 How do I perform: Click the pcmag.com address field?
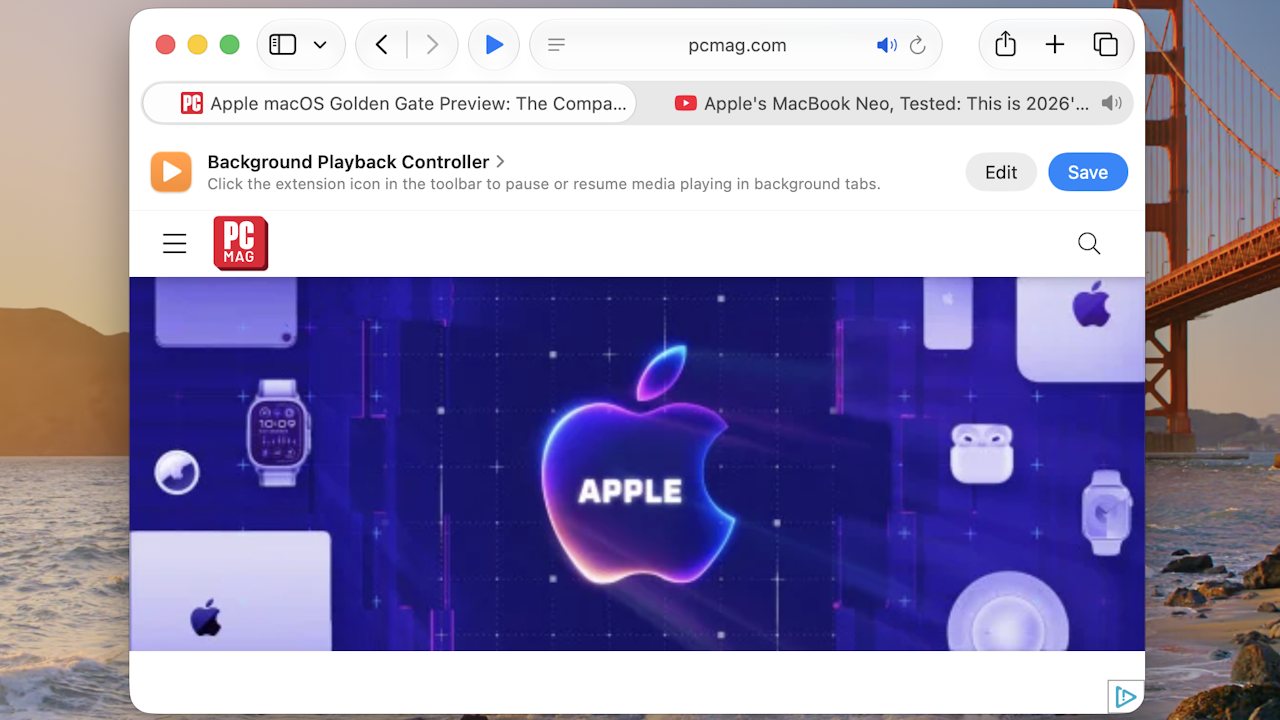point(737,45)
